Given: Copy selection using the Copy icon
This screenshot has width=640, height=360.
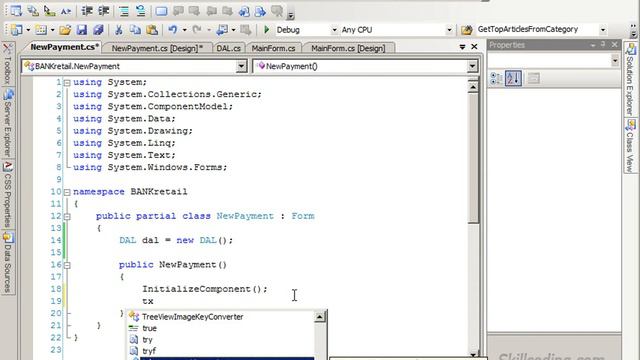Looking at the screenshot, I should click(135, 30).
